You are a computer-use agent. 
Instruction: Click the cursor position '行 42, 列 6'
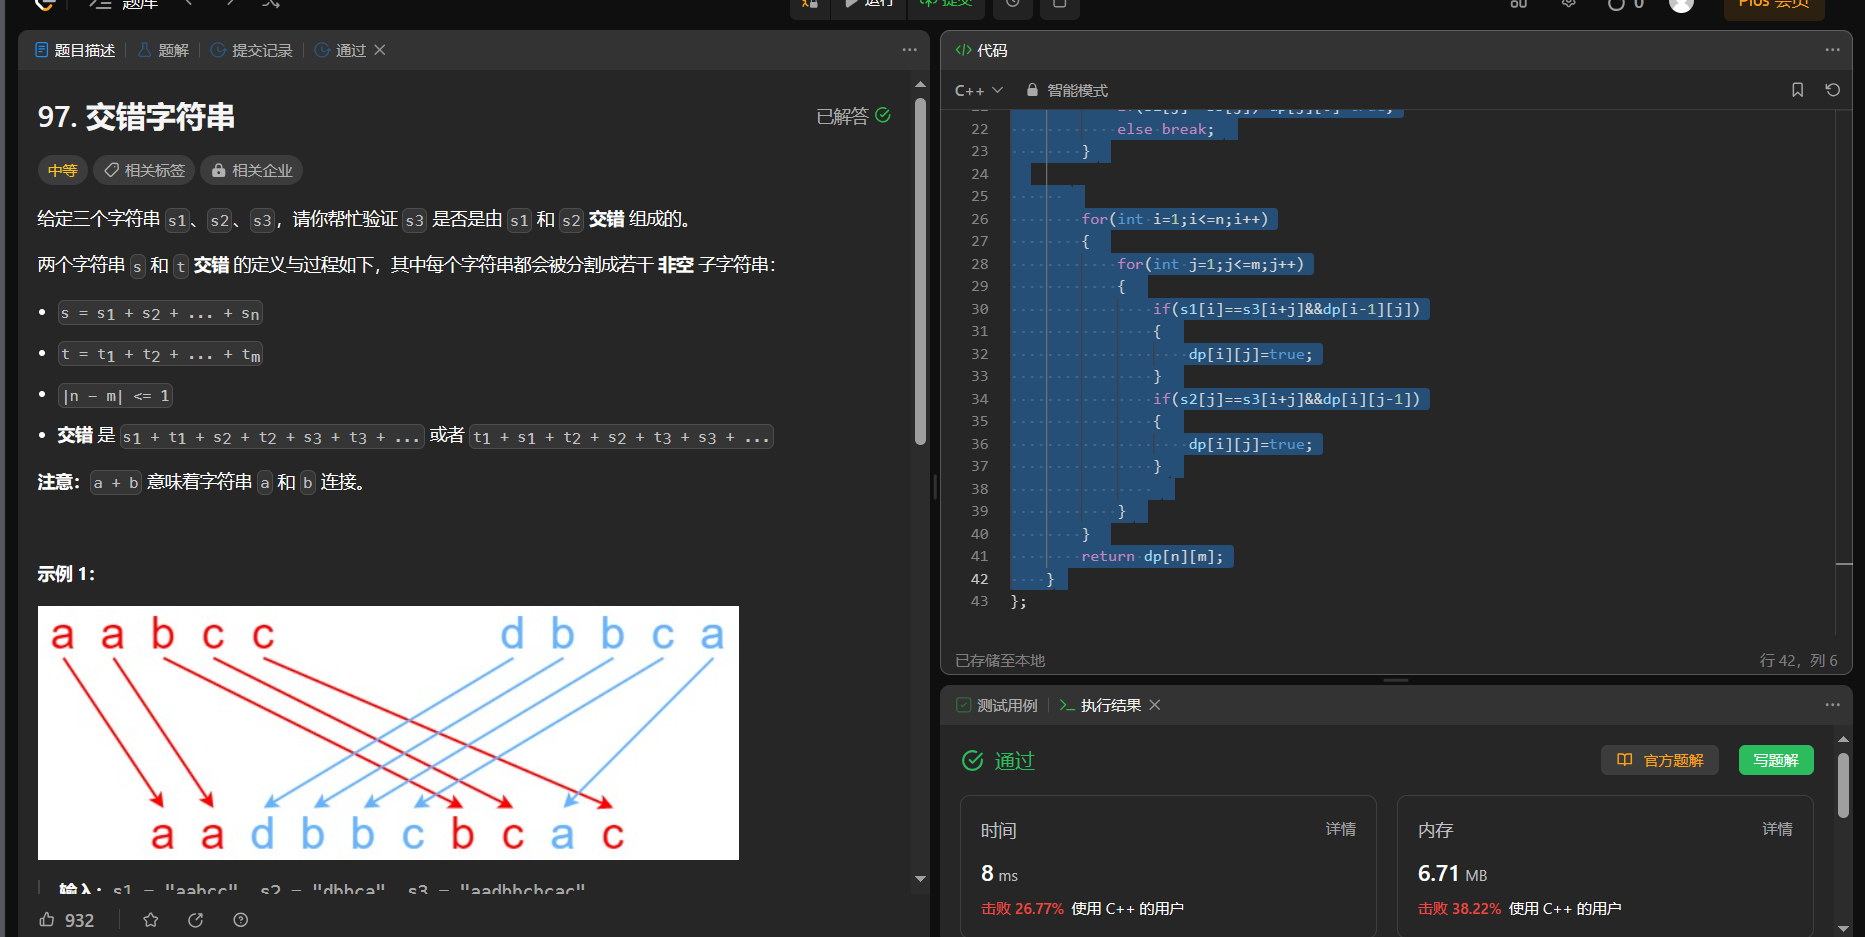point(1798,660)
